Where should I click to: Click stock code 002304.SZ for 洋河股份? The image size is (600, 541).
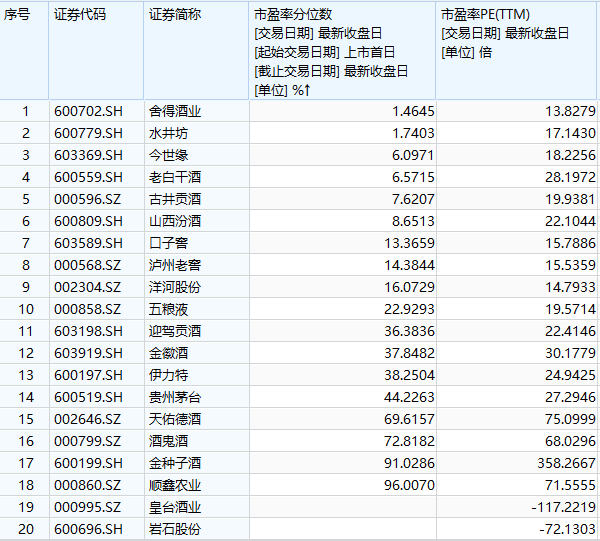pyautogui.click(x=88, y=287)
